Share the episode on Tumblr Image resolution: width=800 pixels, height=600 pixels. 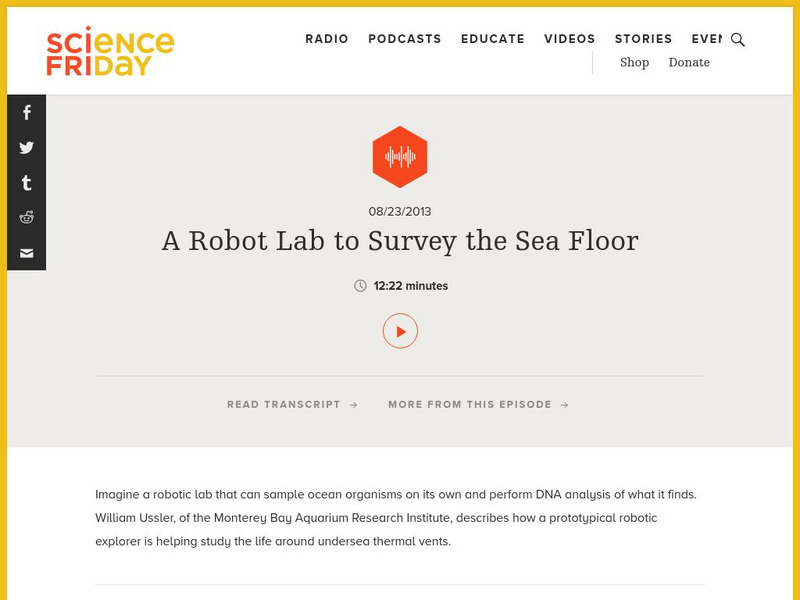27,183
